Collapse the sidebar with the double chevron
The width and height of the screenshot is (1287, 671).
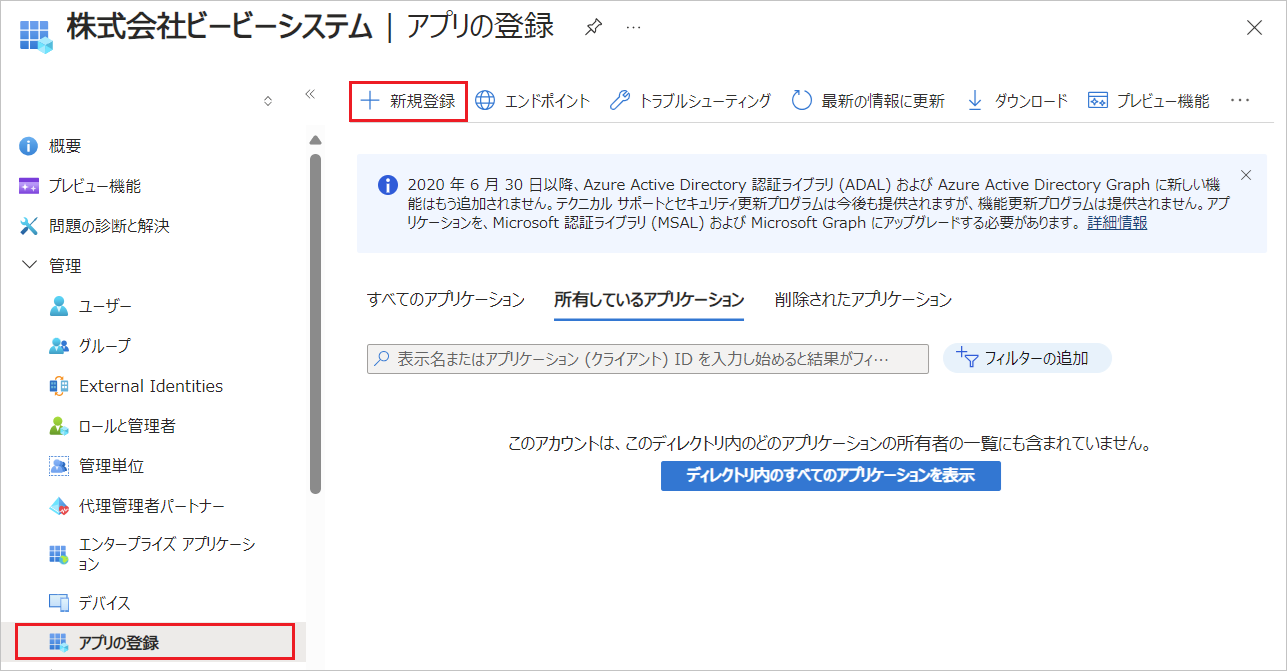(x=310, y=94)
